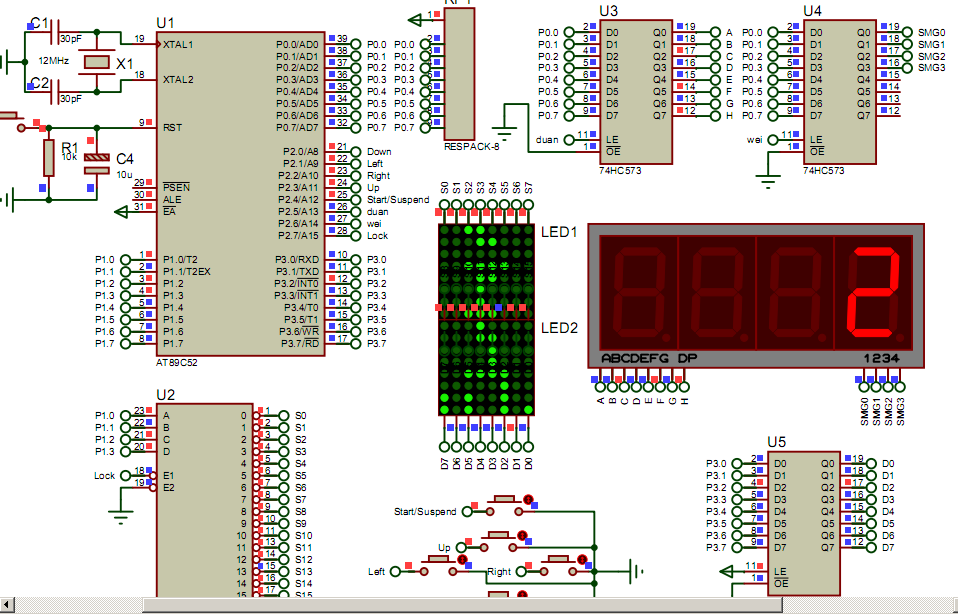This screenshot has width=958, height=615.
Task: Toggle the red latch dot on the Left button
Action: coord(463,559)
